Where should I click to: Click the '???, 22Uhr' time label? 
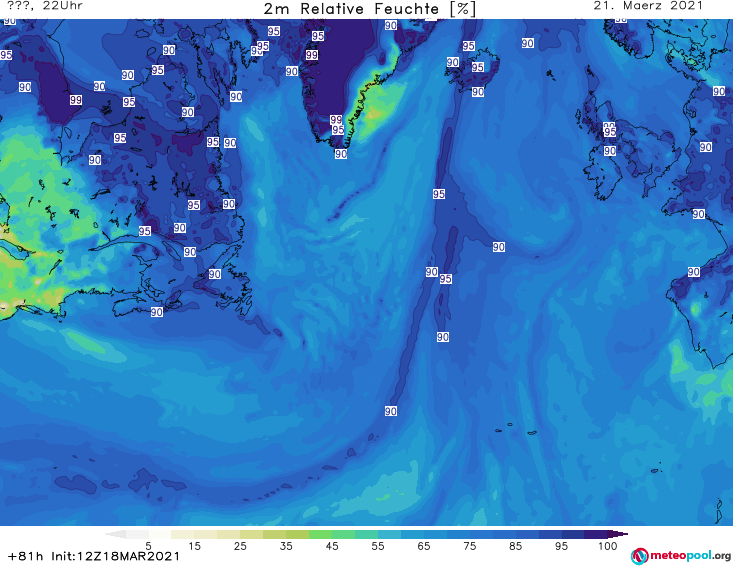point(45,6)
